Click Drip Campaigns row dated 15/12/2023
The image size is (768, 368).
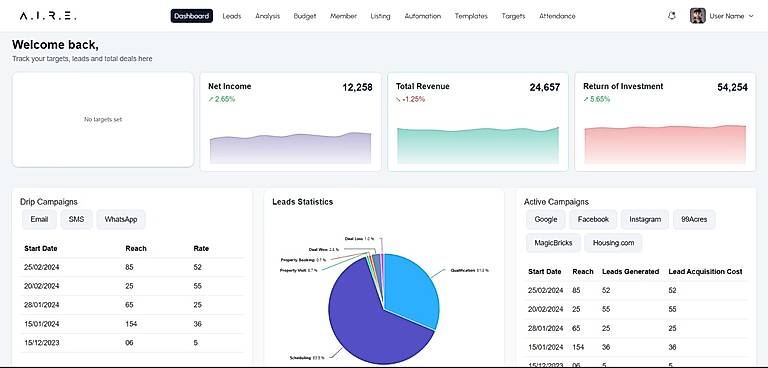(132, 343)
